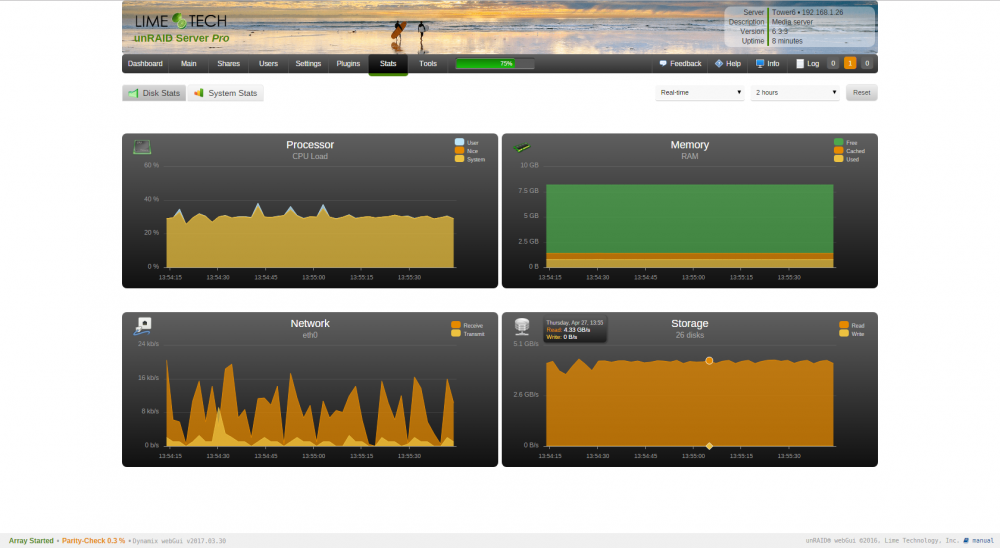Click the Memory chart title

pyautogui.click(x=689, y=145)
